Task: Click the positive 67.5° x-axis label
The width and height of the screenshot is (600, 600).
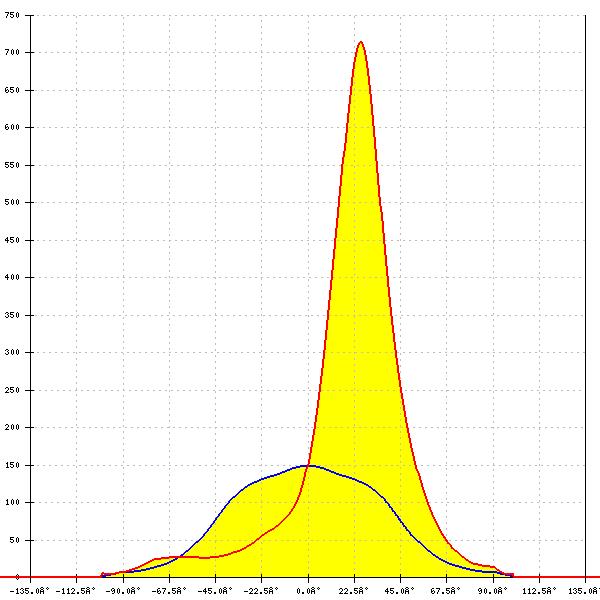Action: [x=445, y=591]
